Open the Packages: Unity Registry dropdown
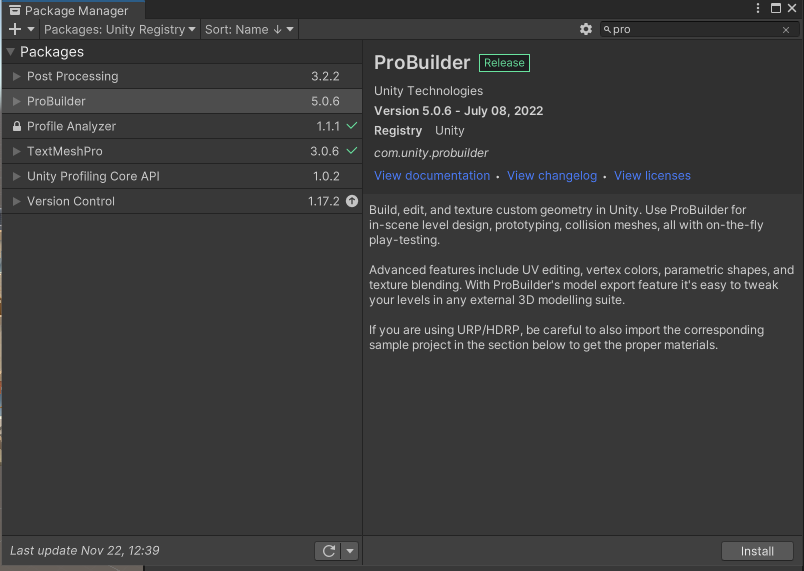Viewport: 804px width, 571px height. 120,30
